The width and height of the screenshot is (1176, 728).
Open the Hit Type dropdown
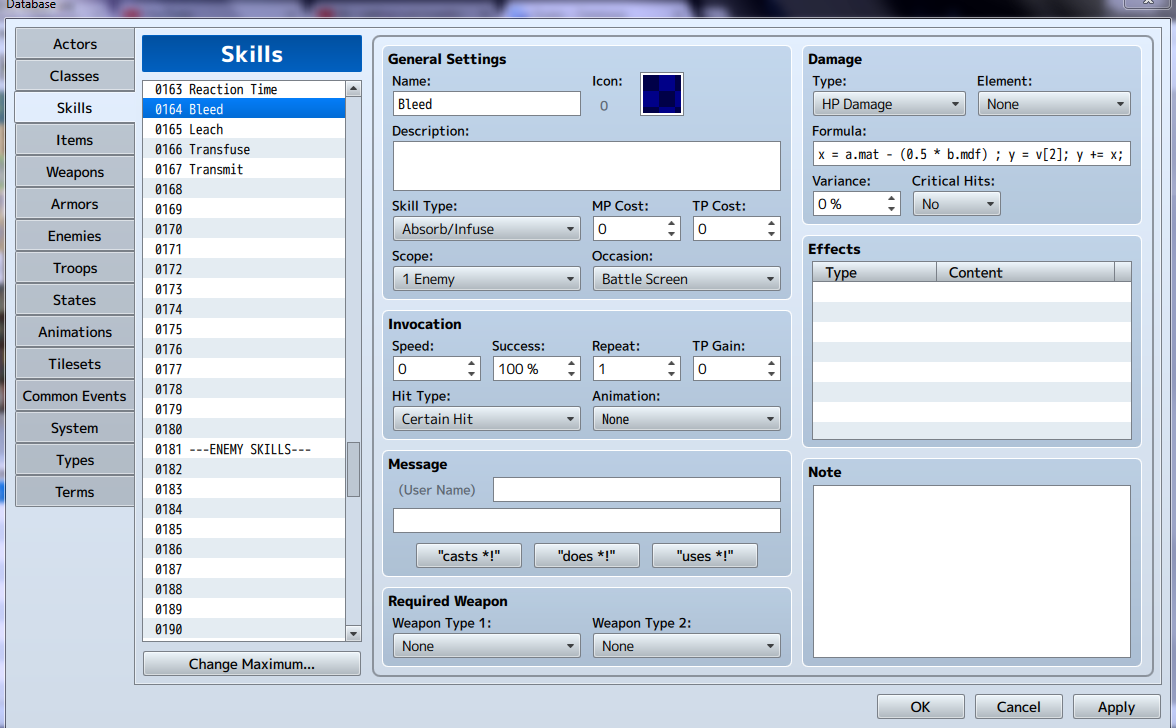tap(486, 418)
